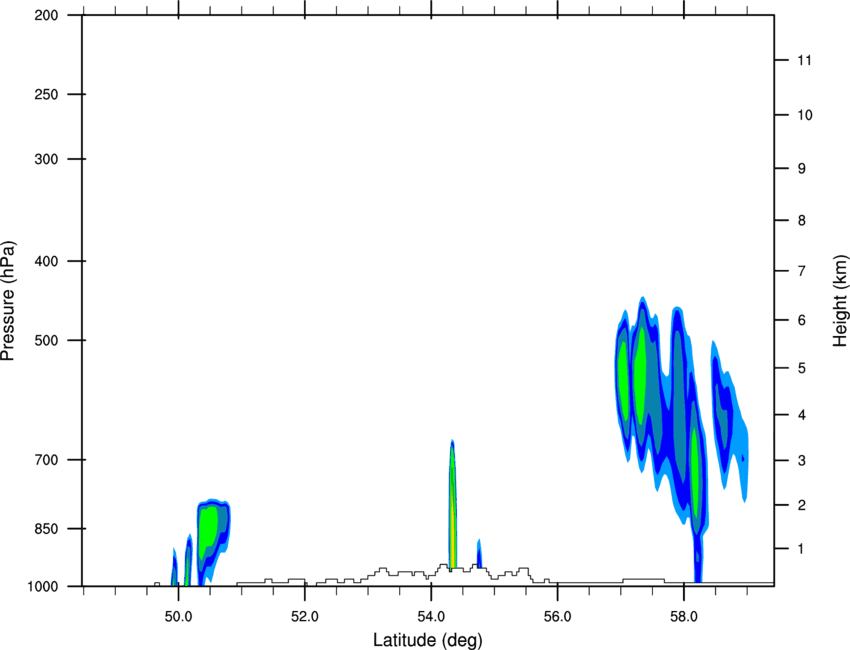Click the 10 km height label
Screen dimensions: 850x650
click(805, 115)
